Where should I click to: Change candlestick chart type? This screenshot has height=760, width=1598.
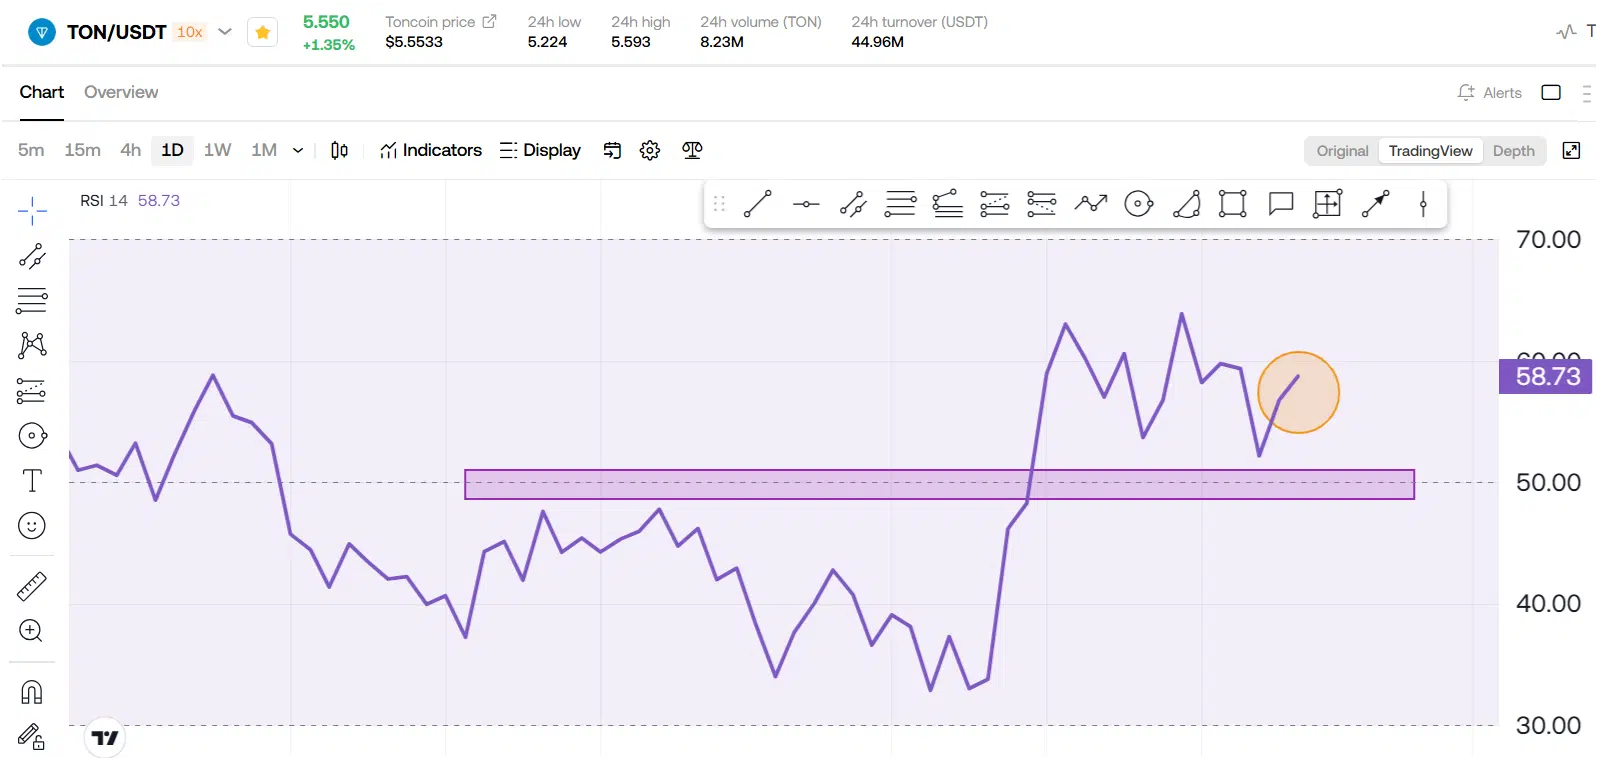point(340,150)
